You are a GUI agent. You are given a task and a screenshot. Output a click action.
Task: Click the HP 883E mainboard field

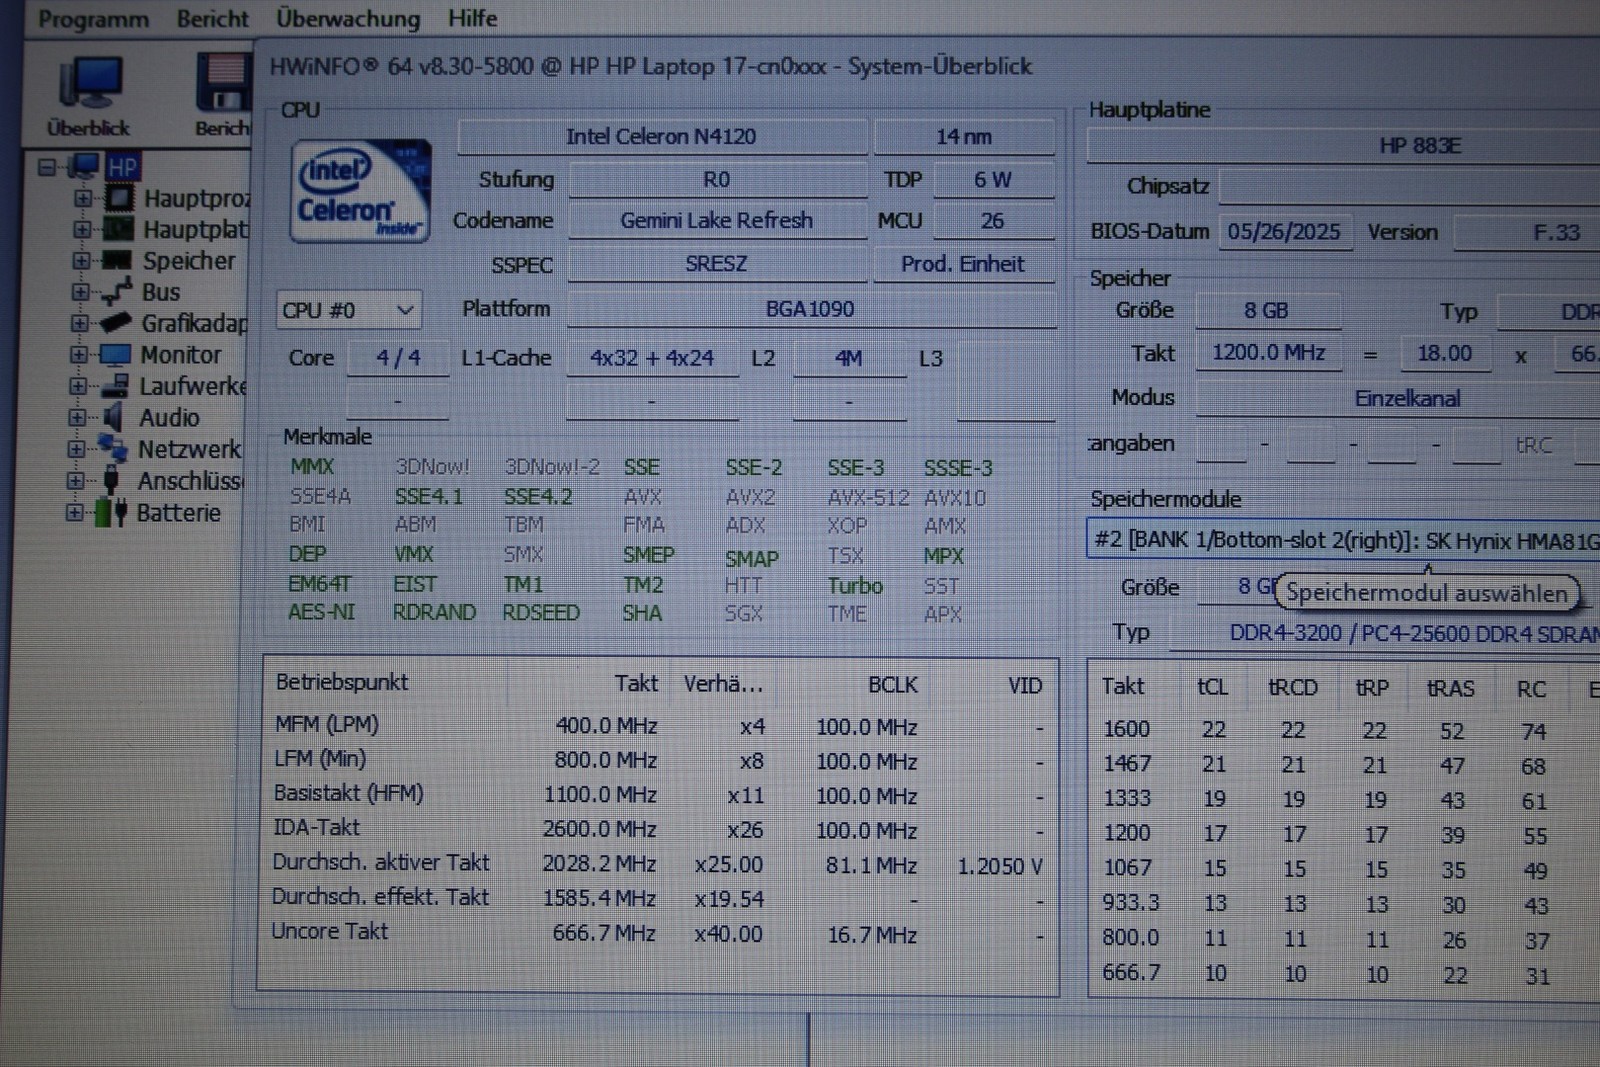click(x=1343, y=146)
